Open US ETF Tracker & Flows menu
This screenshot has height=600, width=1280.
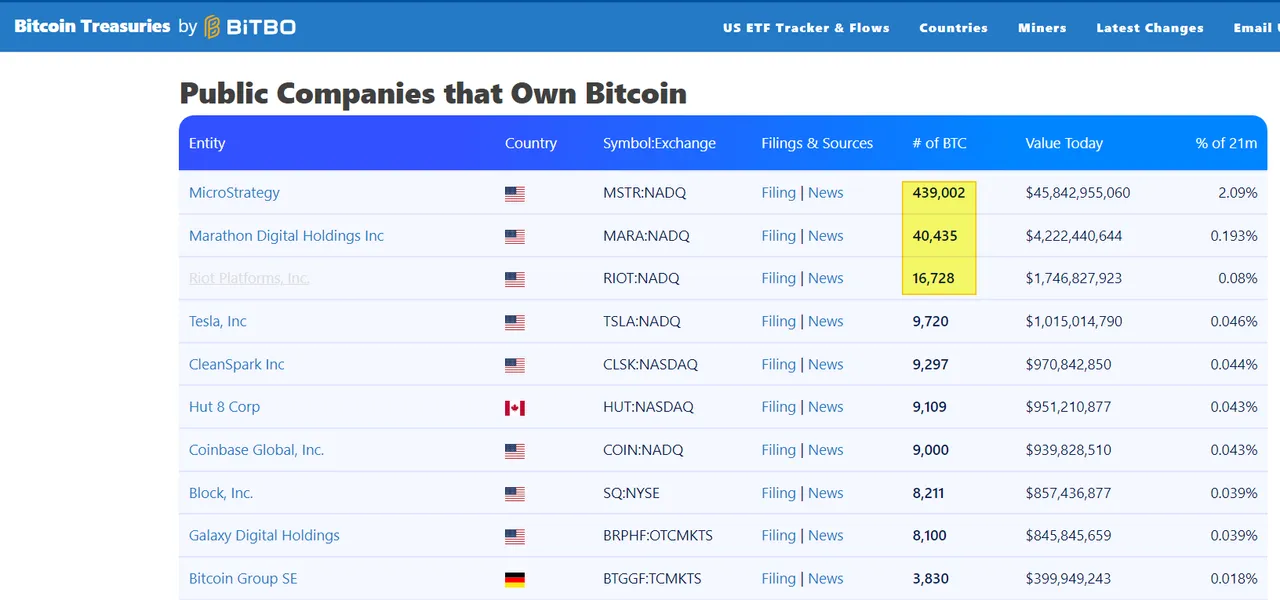pyautogui.click(x=806, y=28)
